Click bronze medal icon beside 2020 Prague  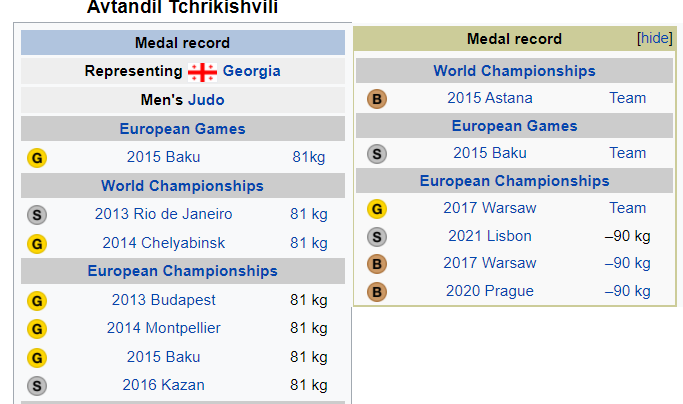point(376,292)
